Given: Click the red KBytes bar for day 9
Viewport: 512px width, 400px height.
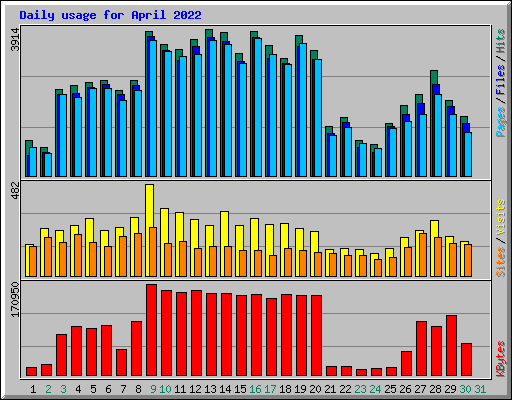Looking at the screenshot, I should click(151, 330).
